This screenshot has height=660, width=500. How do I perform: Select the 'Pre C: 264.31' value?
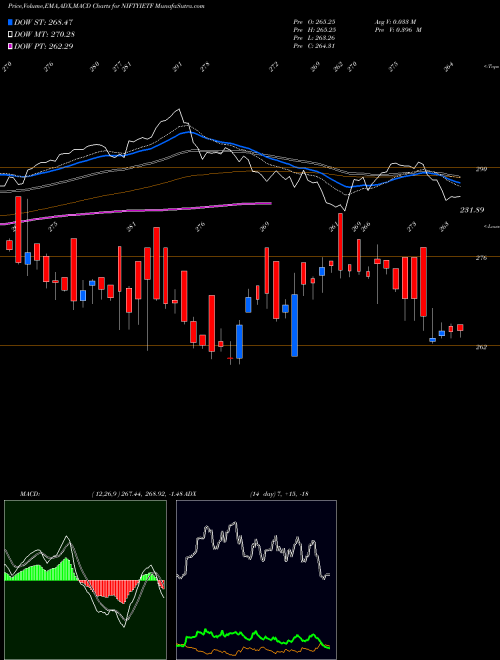314,45
